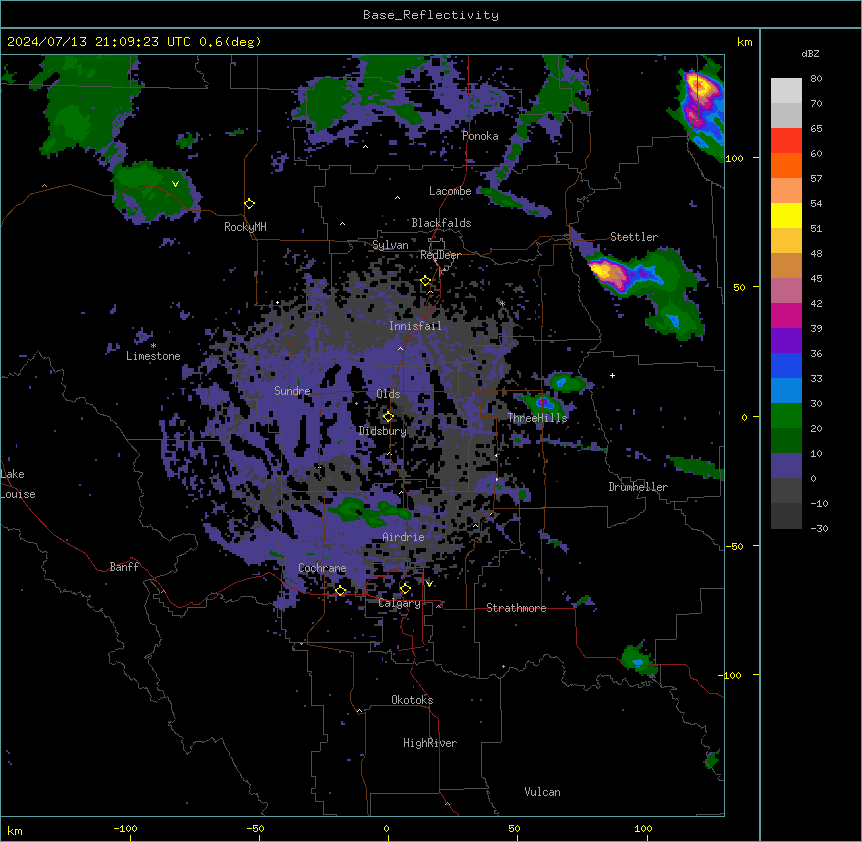
Task: Pick the bright green 20-30 dBZ legend color
Action: (x=786, y=416)
